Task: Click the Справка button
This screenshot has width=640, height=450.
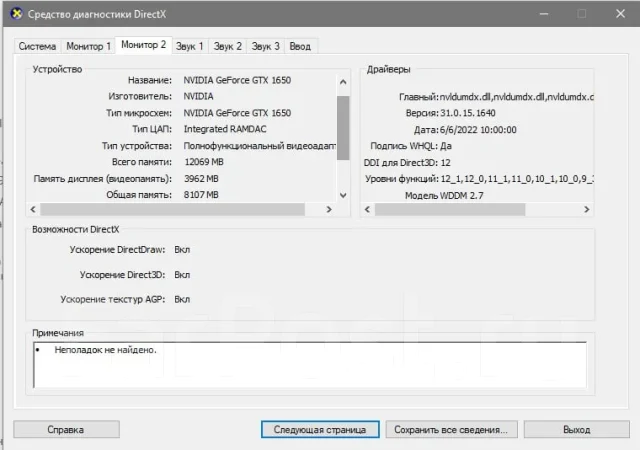Action: click(x=66, y=430)
